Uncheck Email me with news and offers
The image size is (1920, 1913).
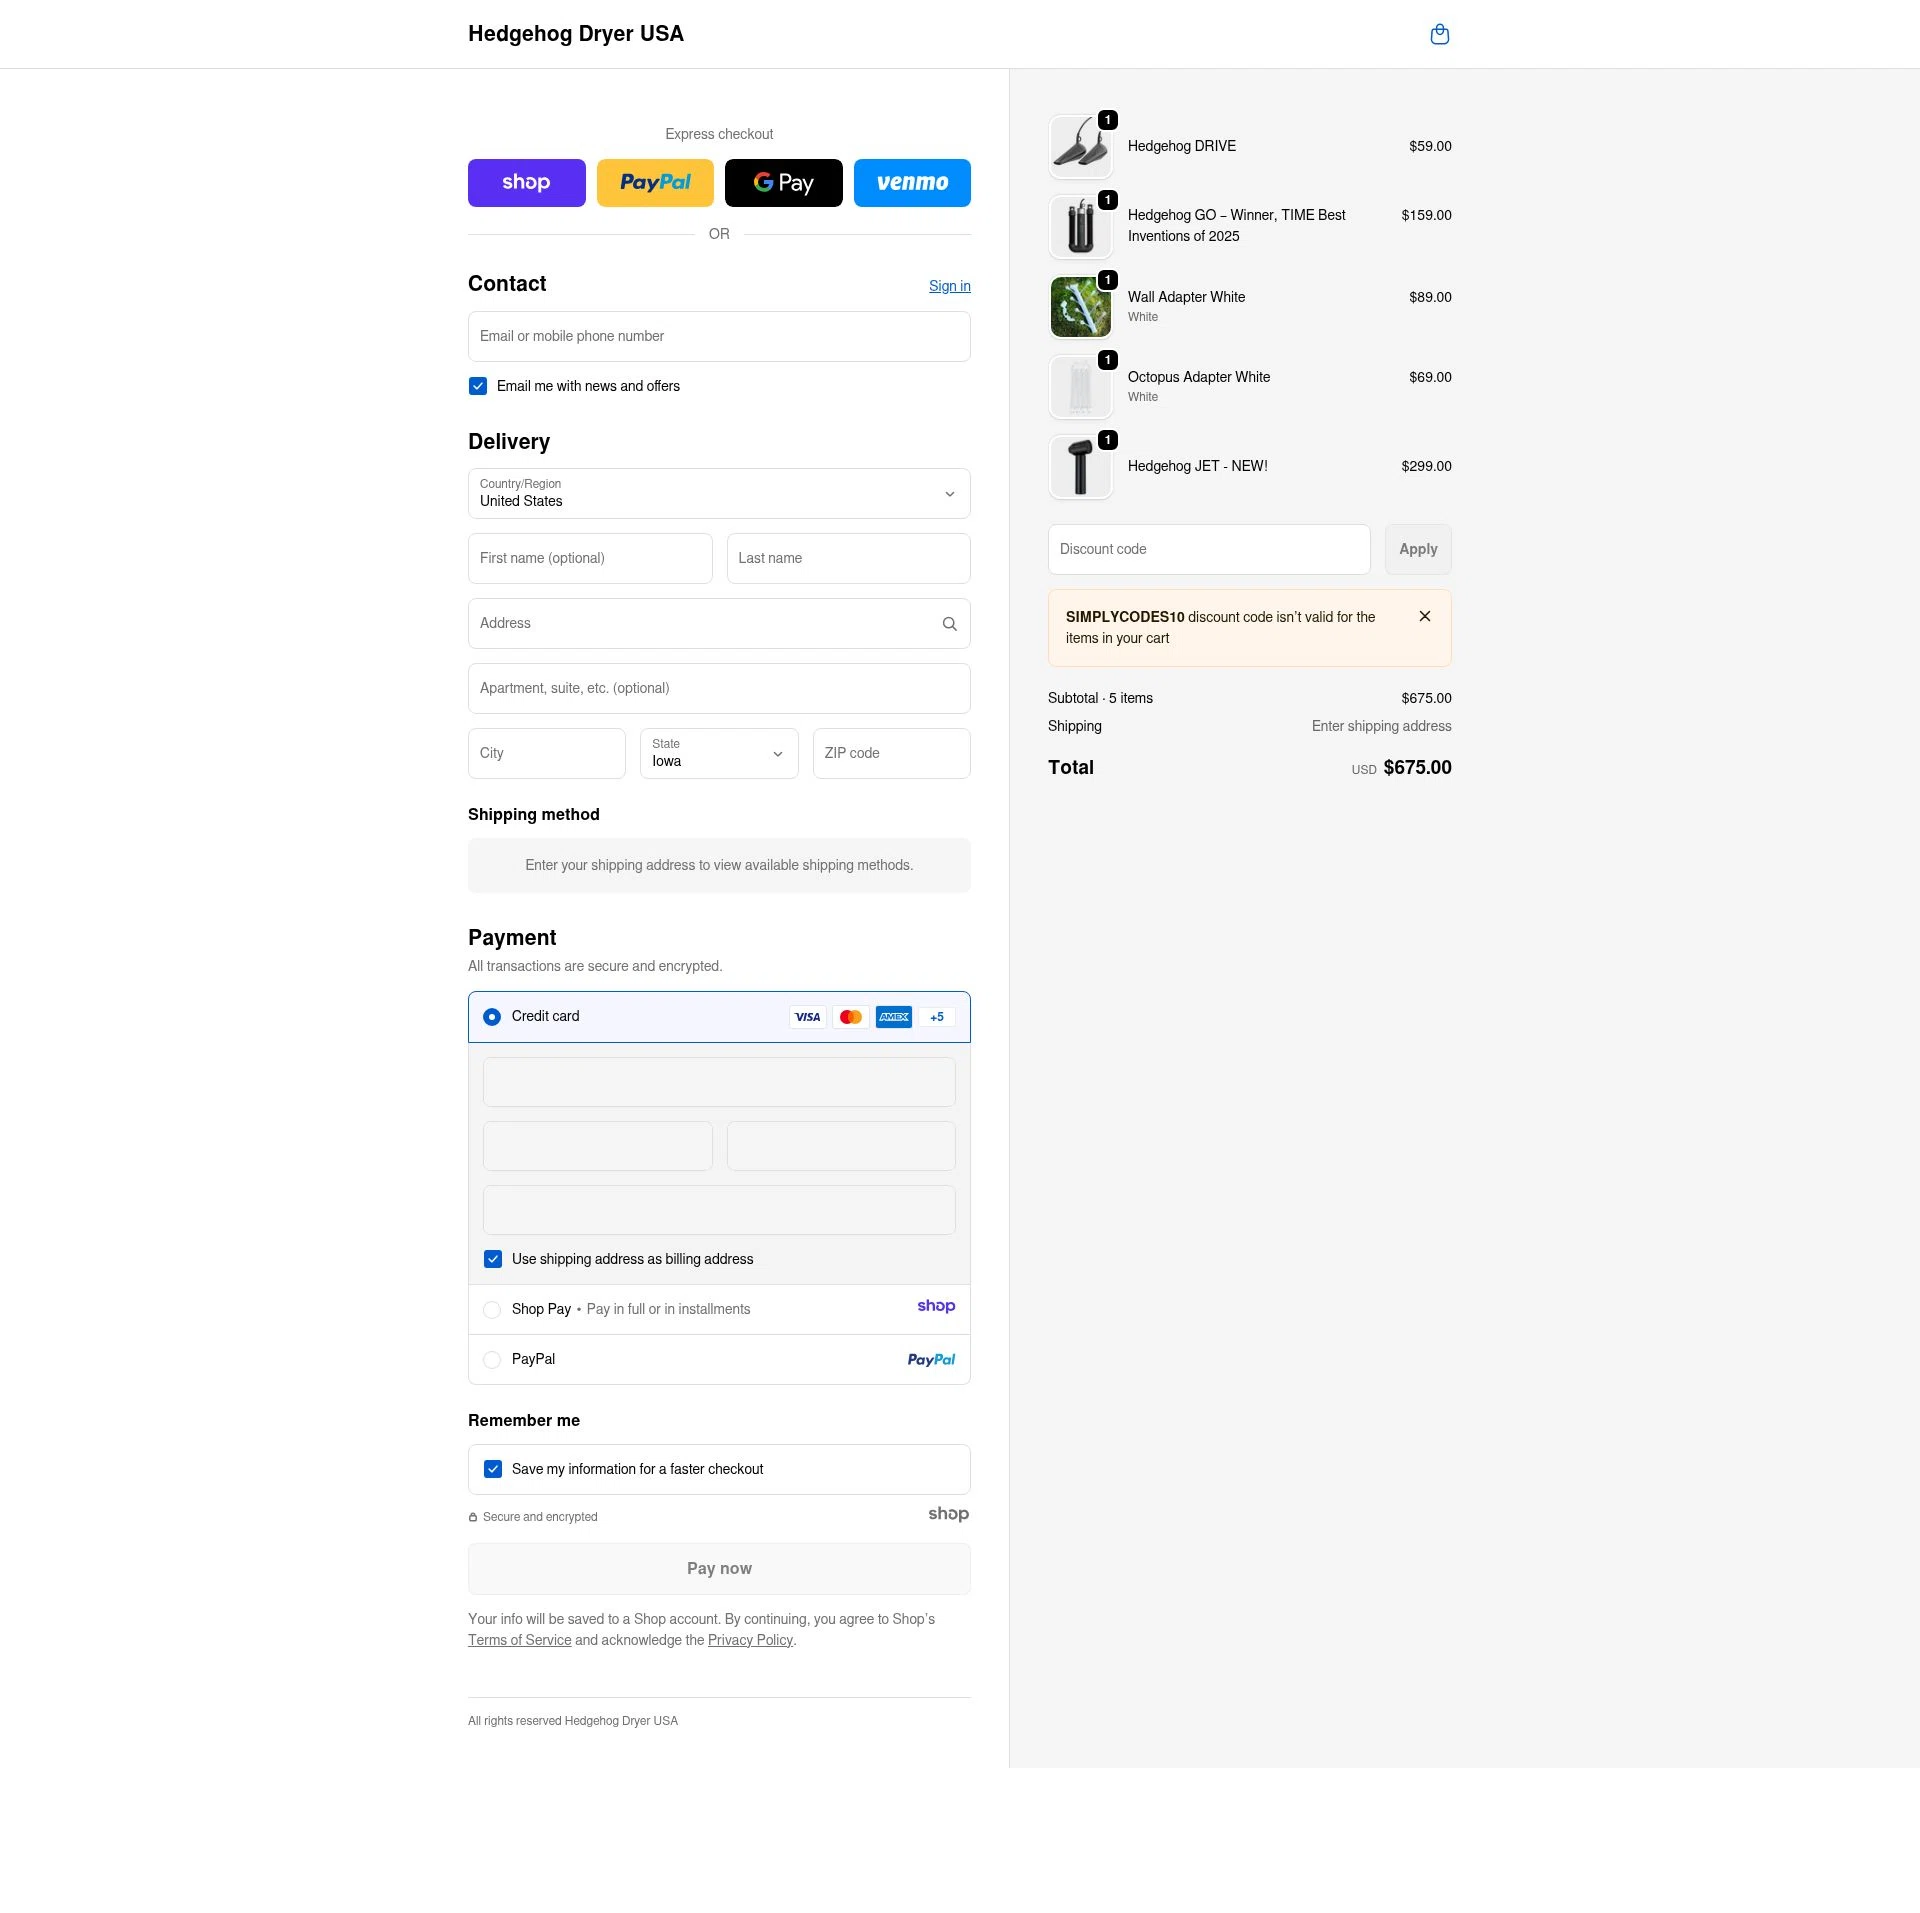(478, 385)
